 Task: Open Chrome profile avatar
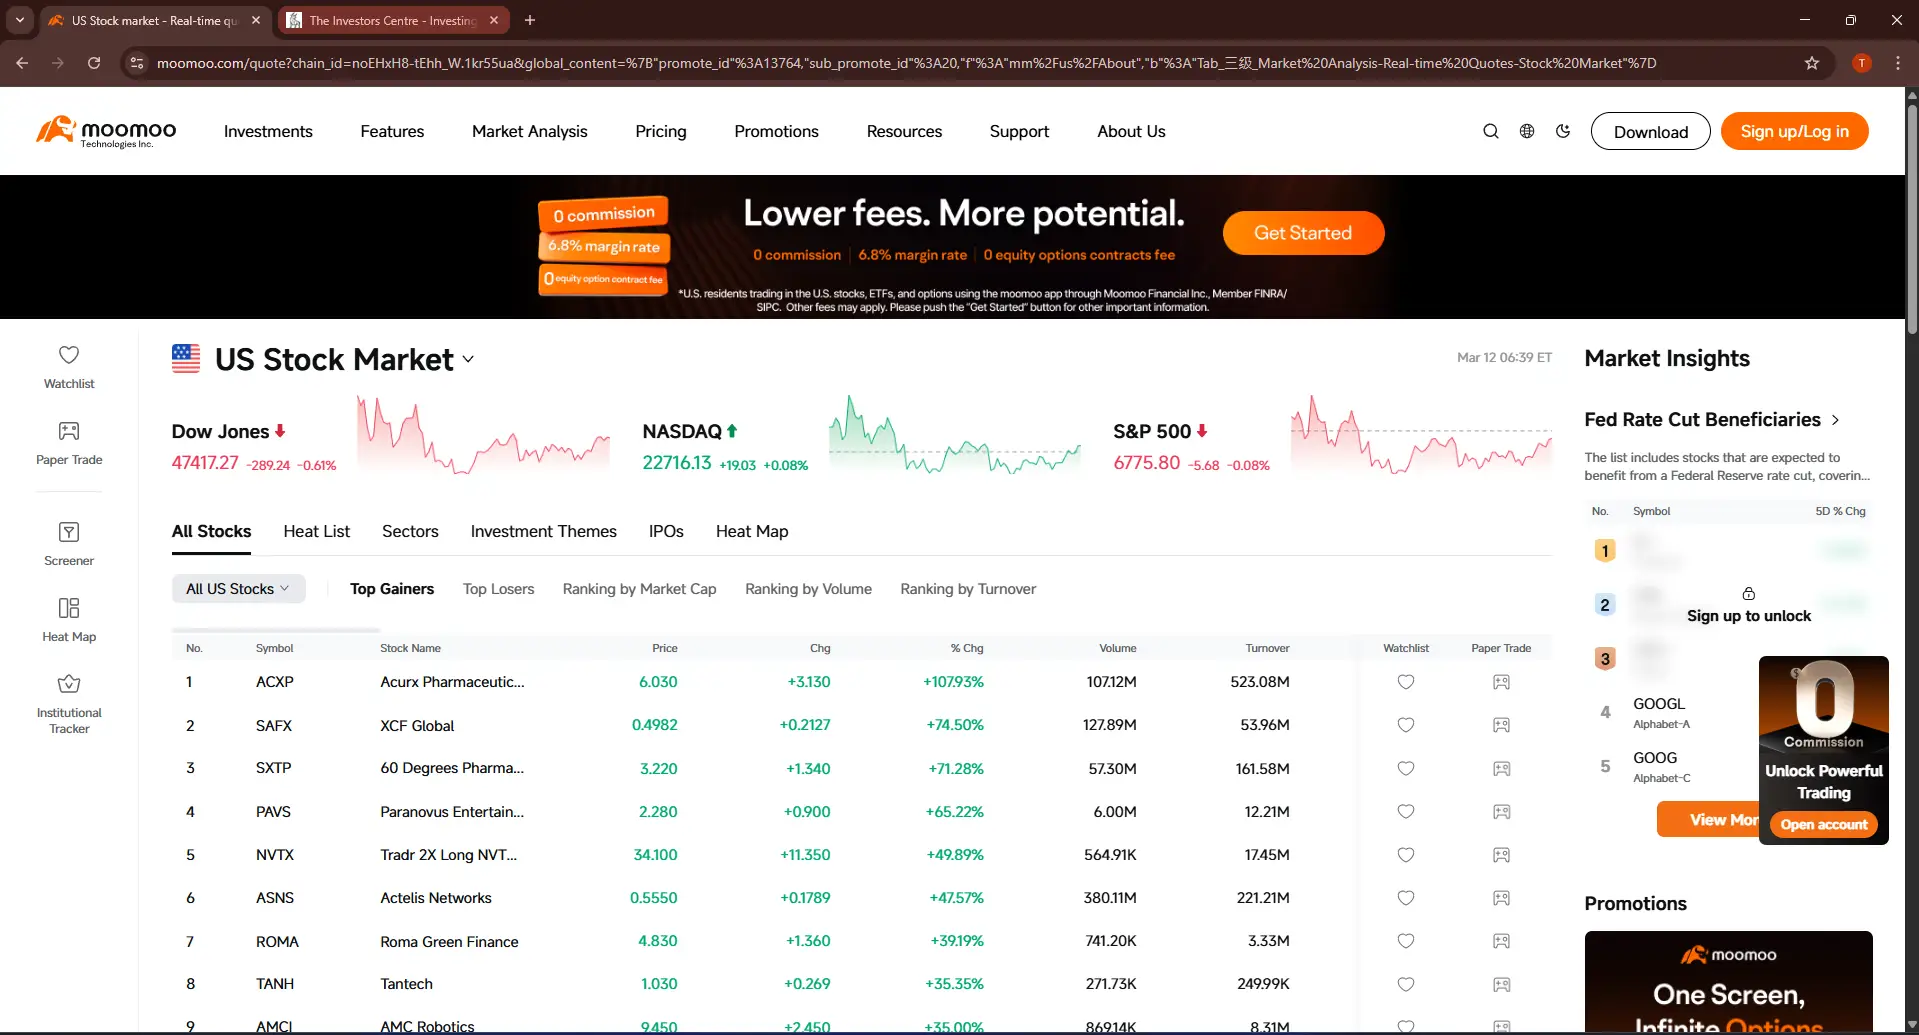(1861, 63)
